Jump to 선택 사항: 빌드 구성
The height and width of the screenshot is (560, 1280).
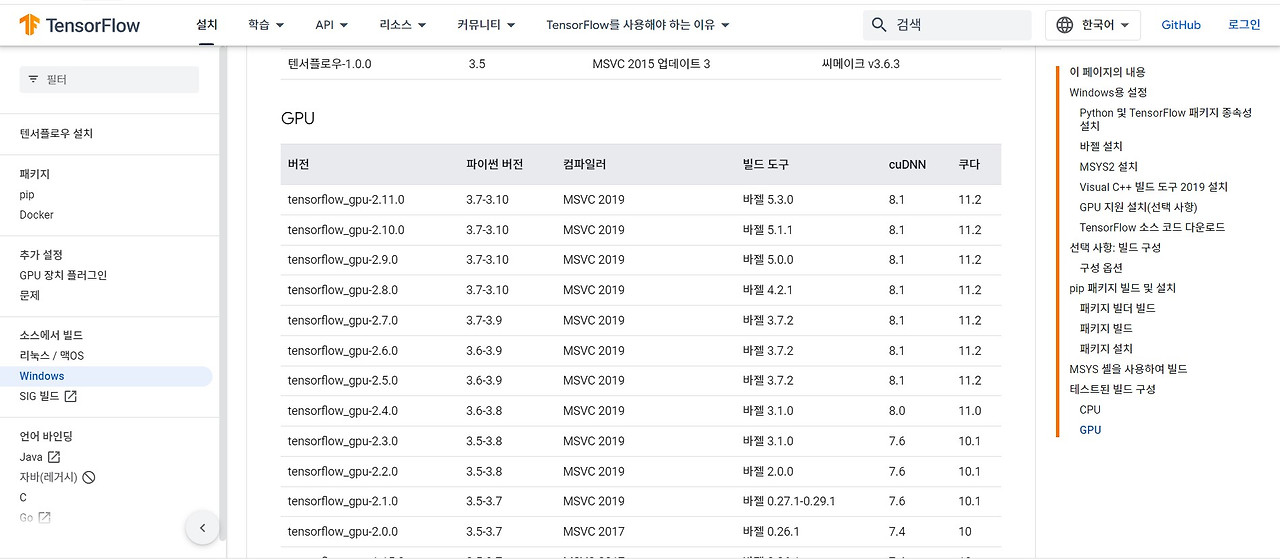tap(1115, 248)
